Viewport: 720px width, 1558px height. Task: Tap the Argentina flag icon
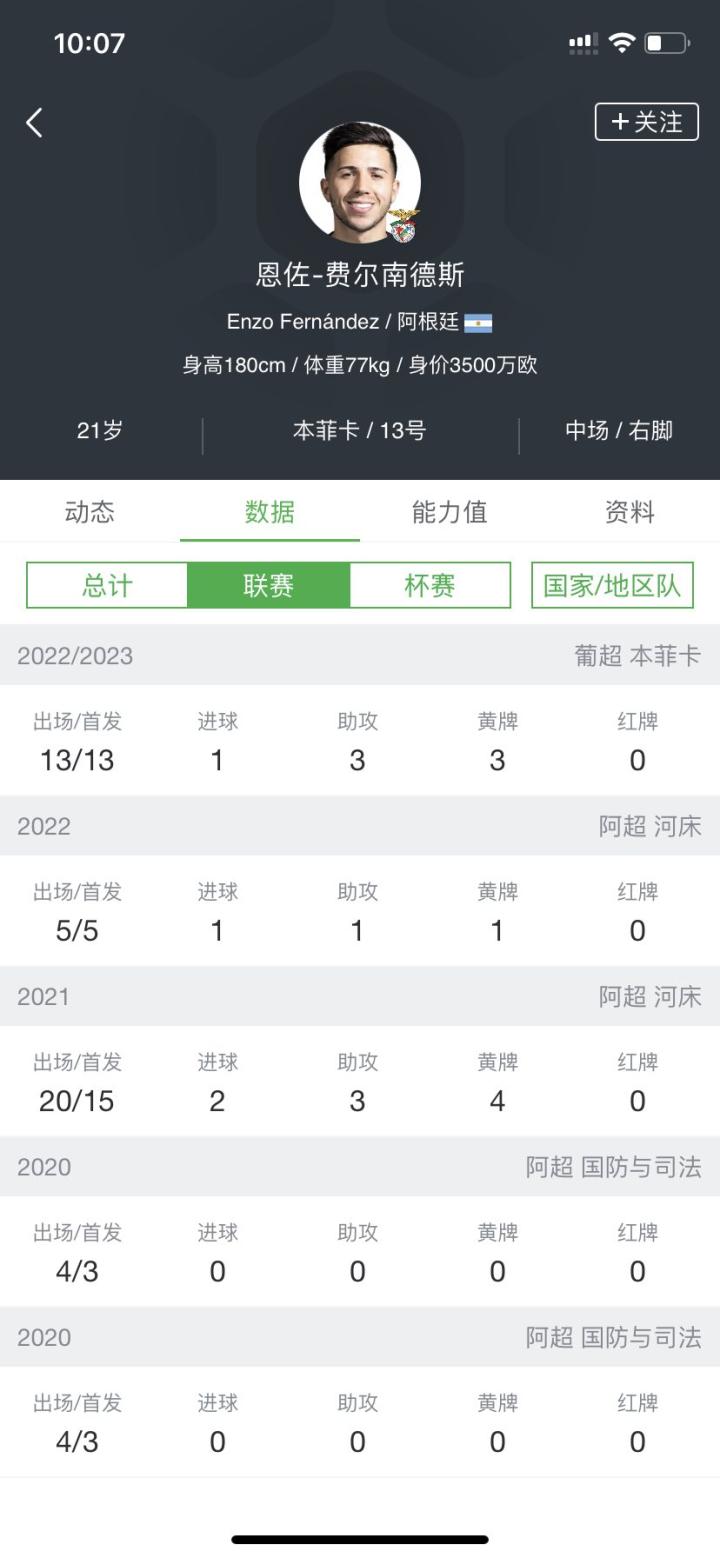point(478,323)
